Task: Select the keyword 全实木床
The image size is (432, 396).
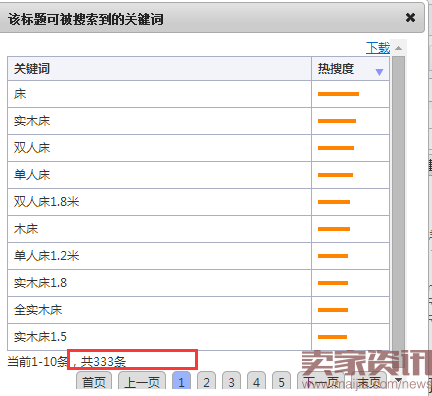Action: pos(38,310)
